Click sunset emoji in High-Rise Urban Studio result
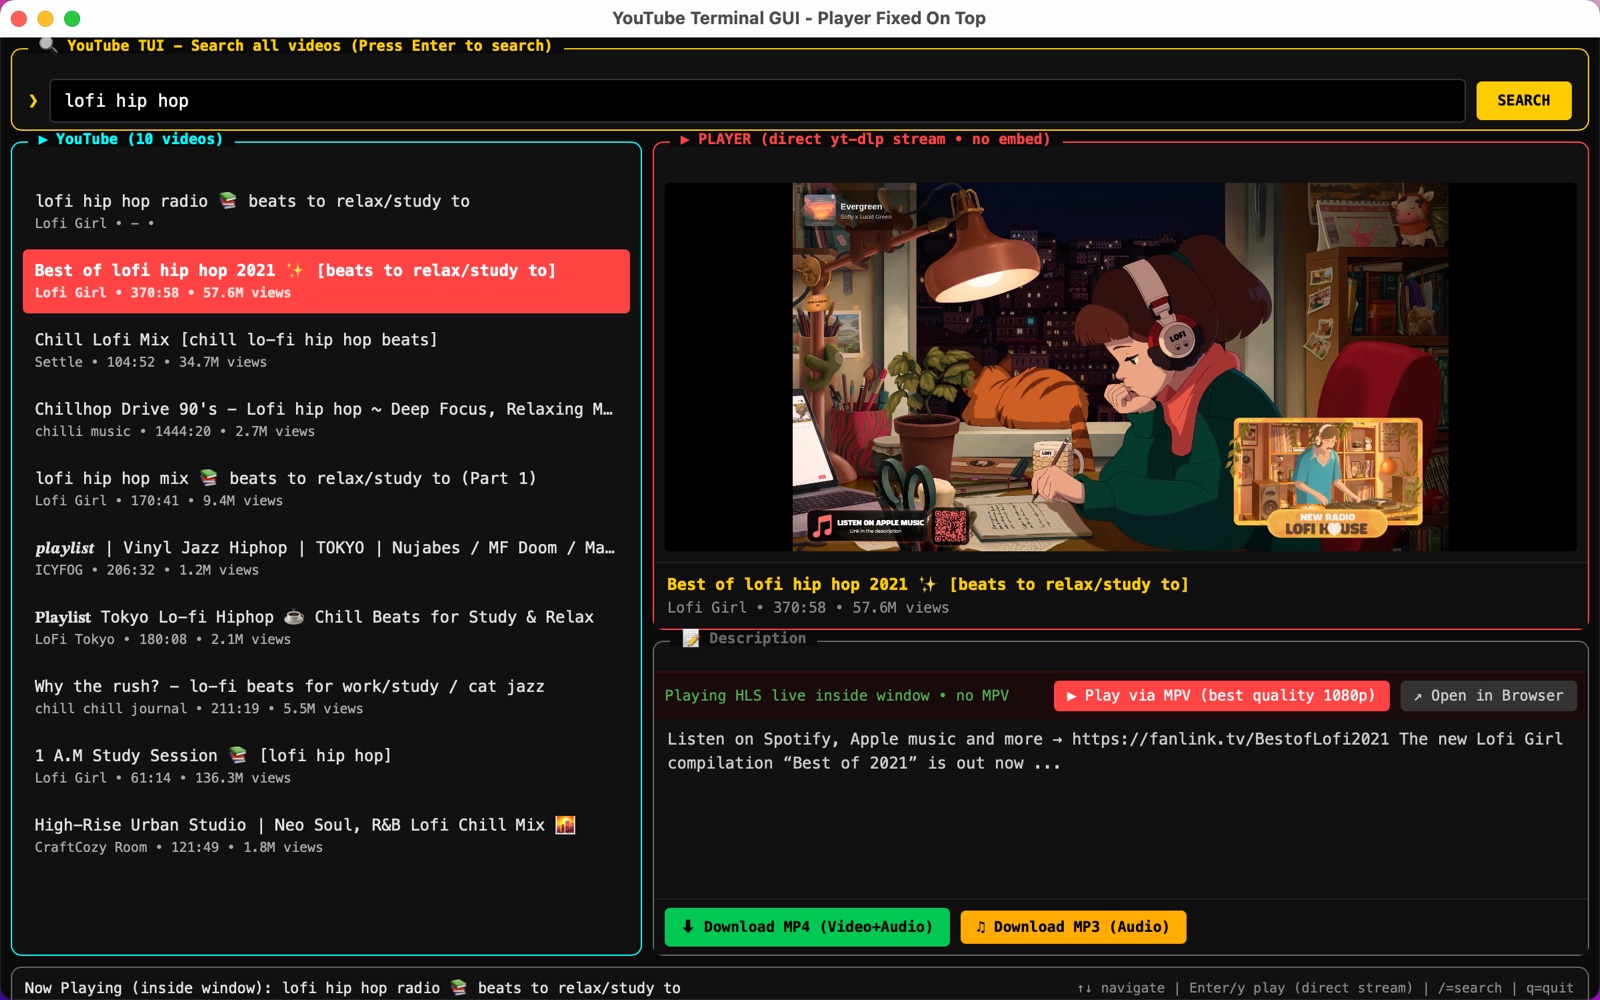This screenshot has height=1000, width=1600. tap(565, 824)
